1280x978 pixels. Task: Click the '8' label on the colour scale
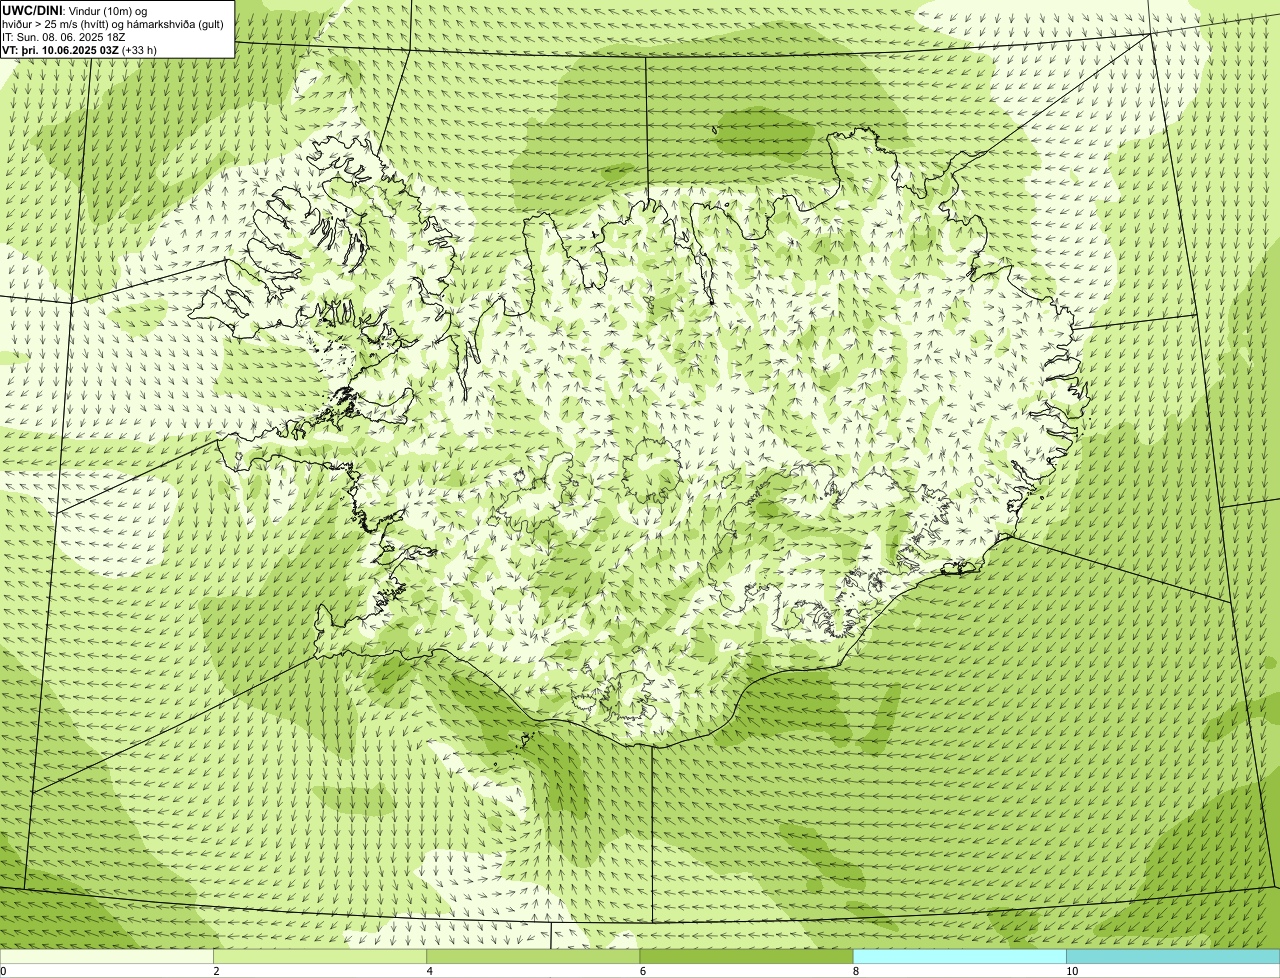[x=855, y=971]
